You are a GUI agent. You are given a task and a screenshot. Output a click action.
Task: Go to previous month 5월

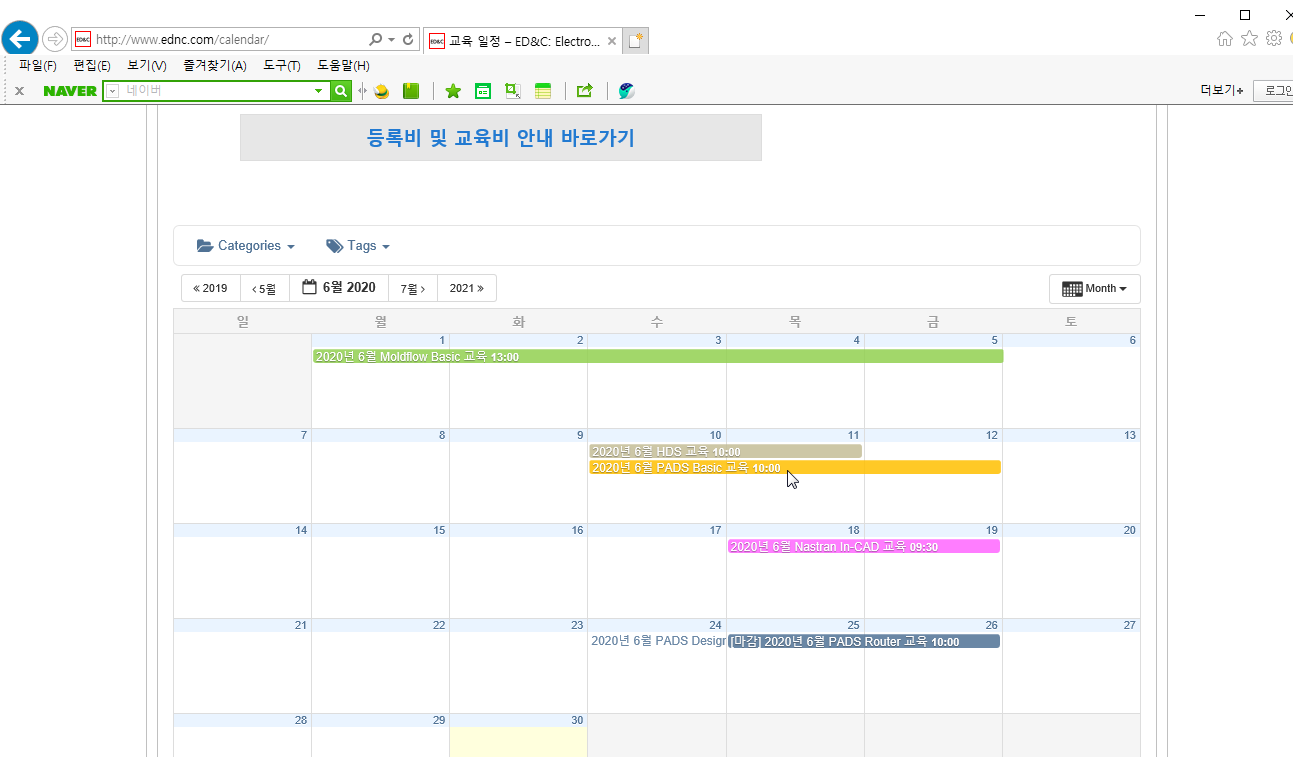tap(264, 288)
